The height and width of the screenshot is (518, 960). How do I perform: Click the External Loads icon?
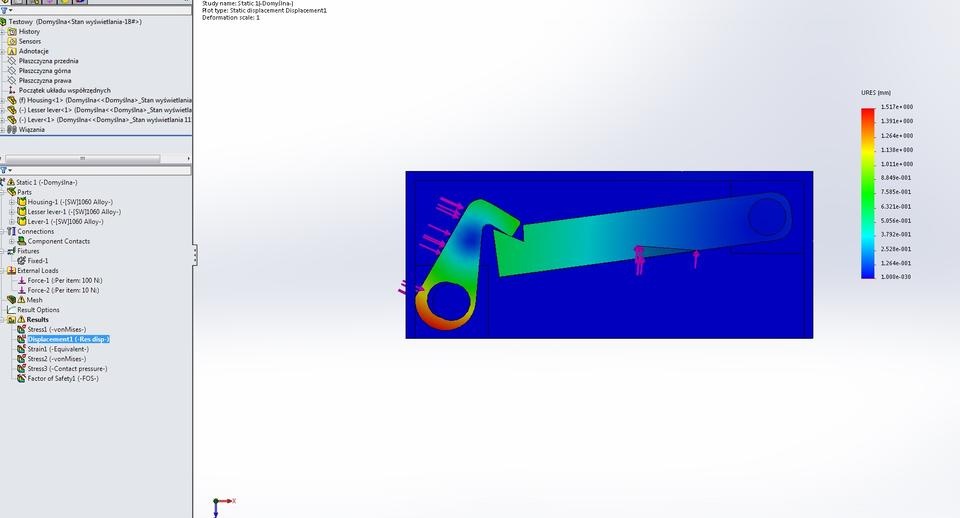tap(11, 270)
